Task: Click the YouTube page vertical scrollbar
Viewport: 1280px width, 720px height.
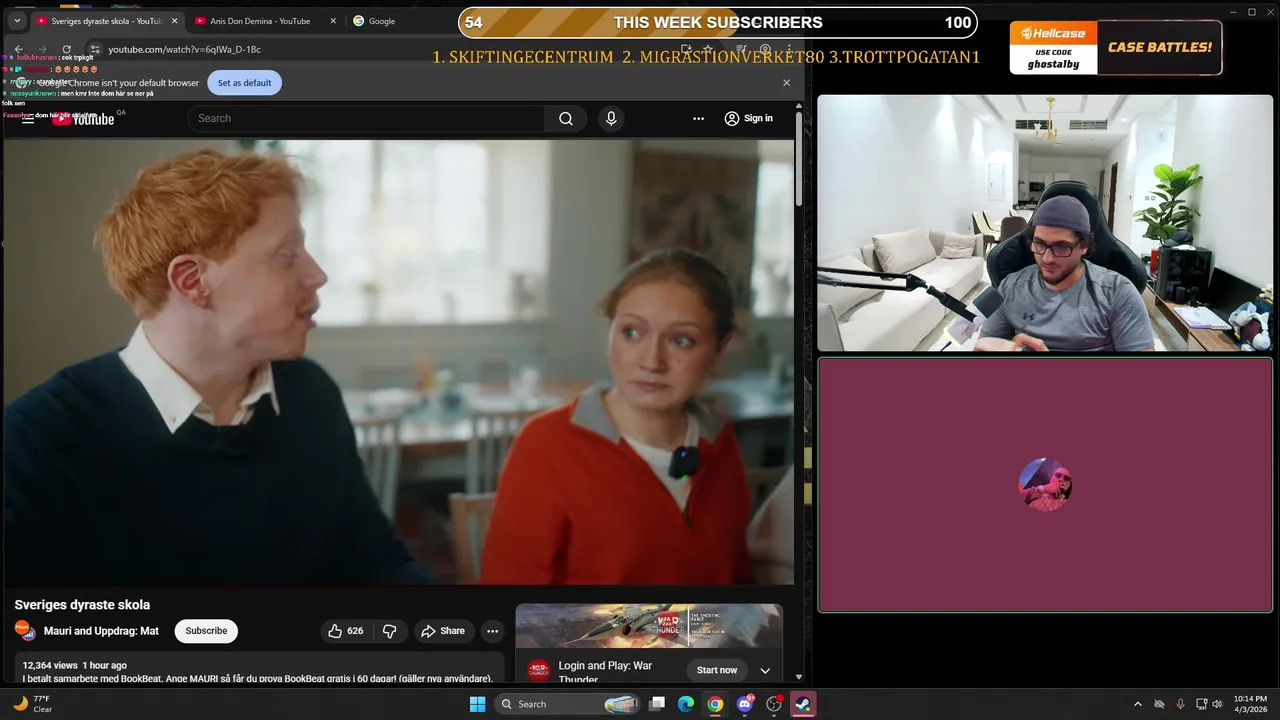Action: click(798, 158)
